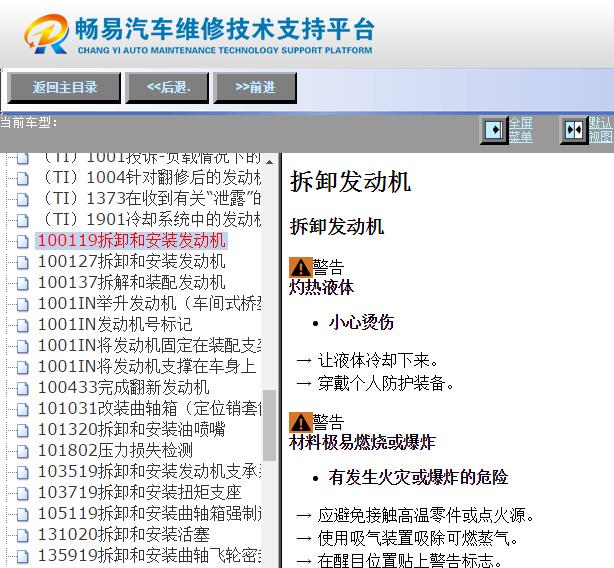
Task: Click the warning icon above 灼热液体
Action: (301, 267)
